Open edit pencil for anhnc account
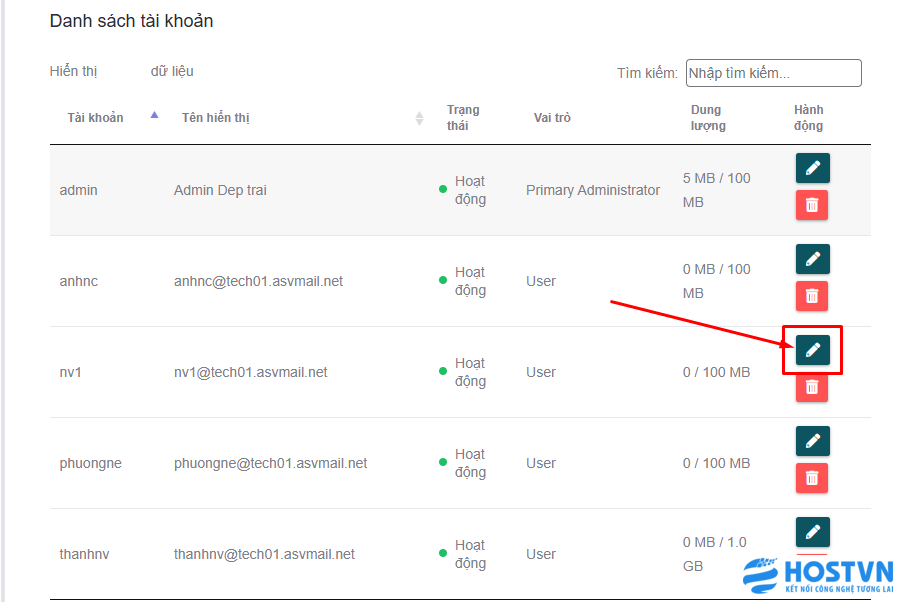 pyautogui.click(x=812, y=259)
